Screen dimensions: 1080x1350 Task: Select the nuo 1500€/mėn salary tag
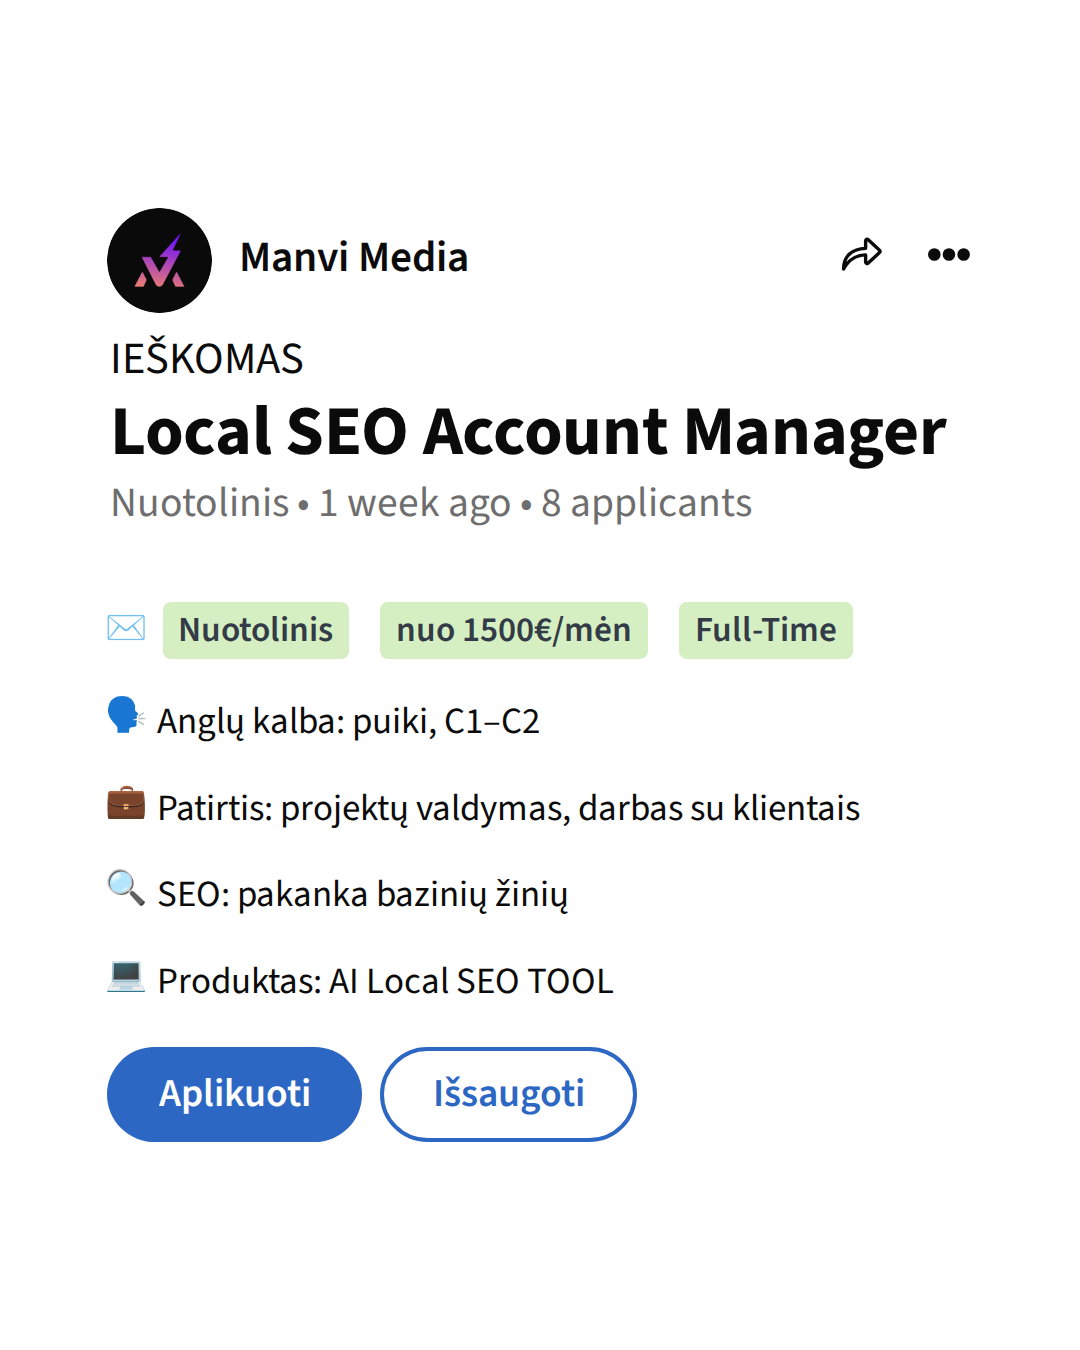(x=514, y=630)
